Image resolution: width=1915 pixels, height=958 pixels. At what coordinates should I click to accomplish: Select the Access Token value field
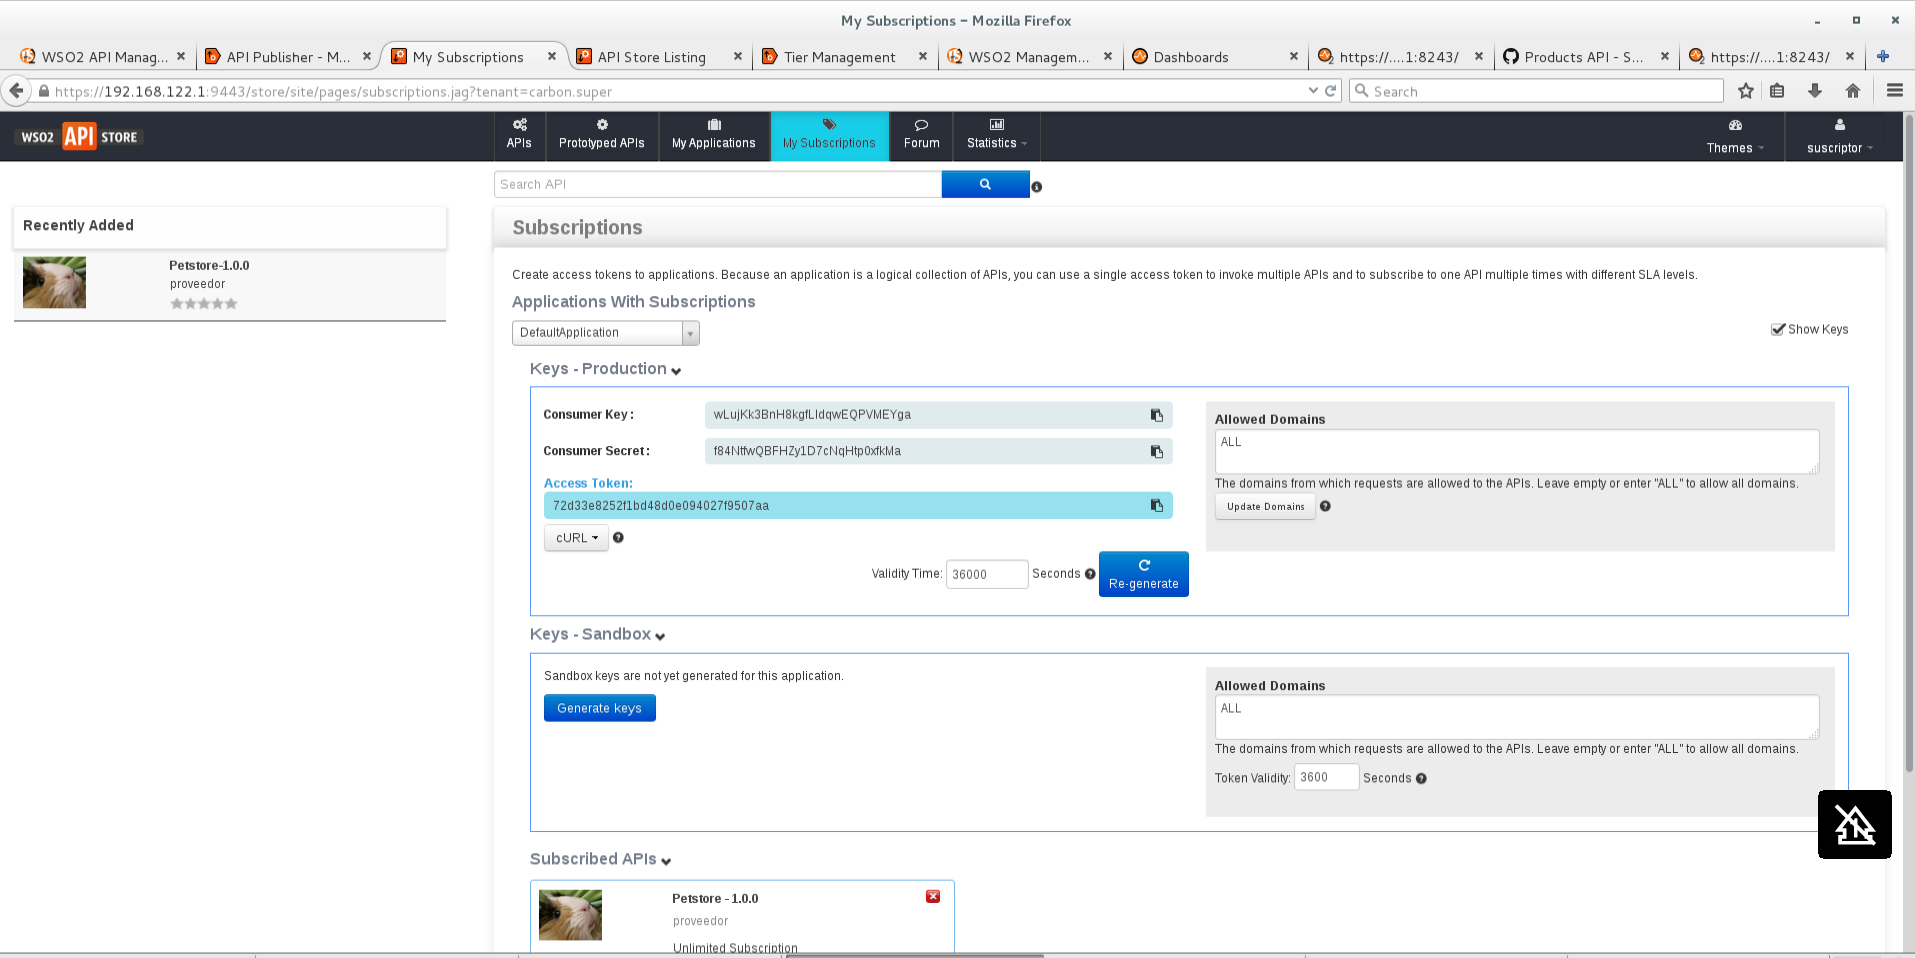858,506
